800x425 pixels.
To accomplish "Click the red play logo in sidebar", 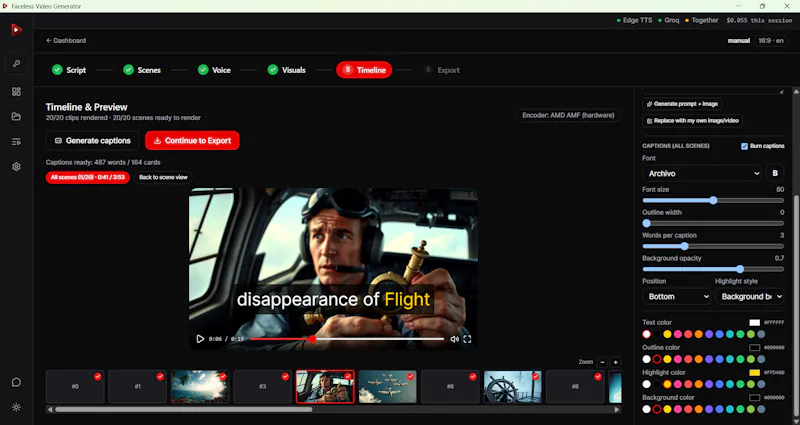I will tap(16, 30).
